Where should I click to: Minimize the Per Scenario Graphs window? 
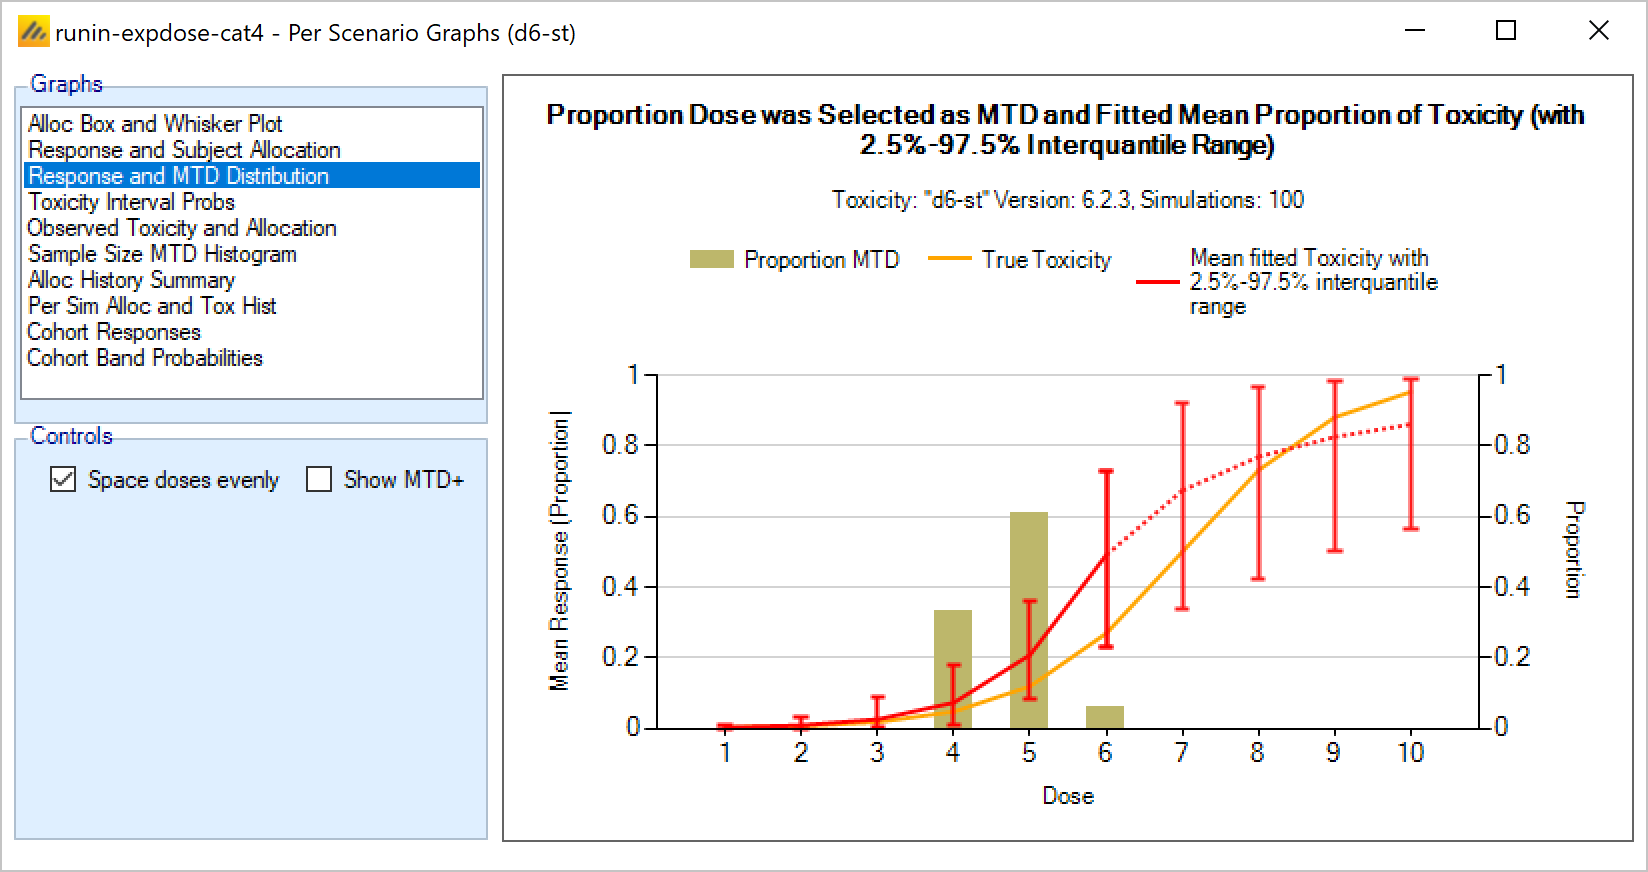[1413, 31]
